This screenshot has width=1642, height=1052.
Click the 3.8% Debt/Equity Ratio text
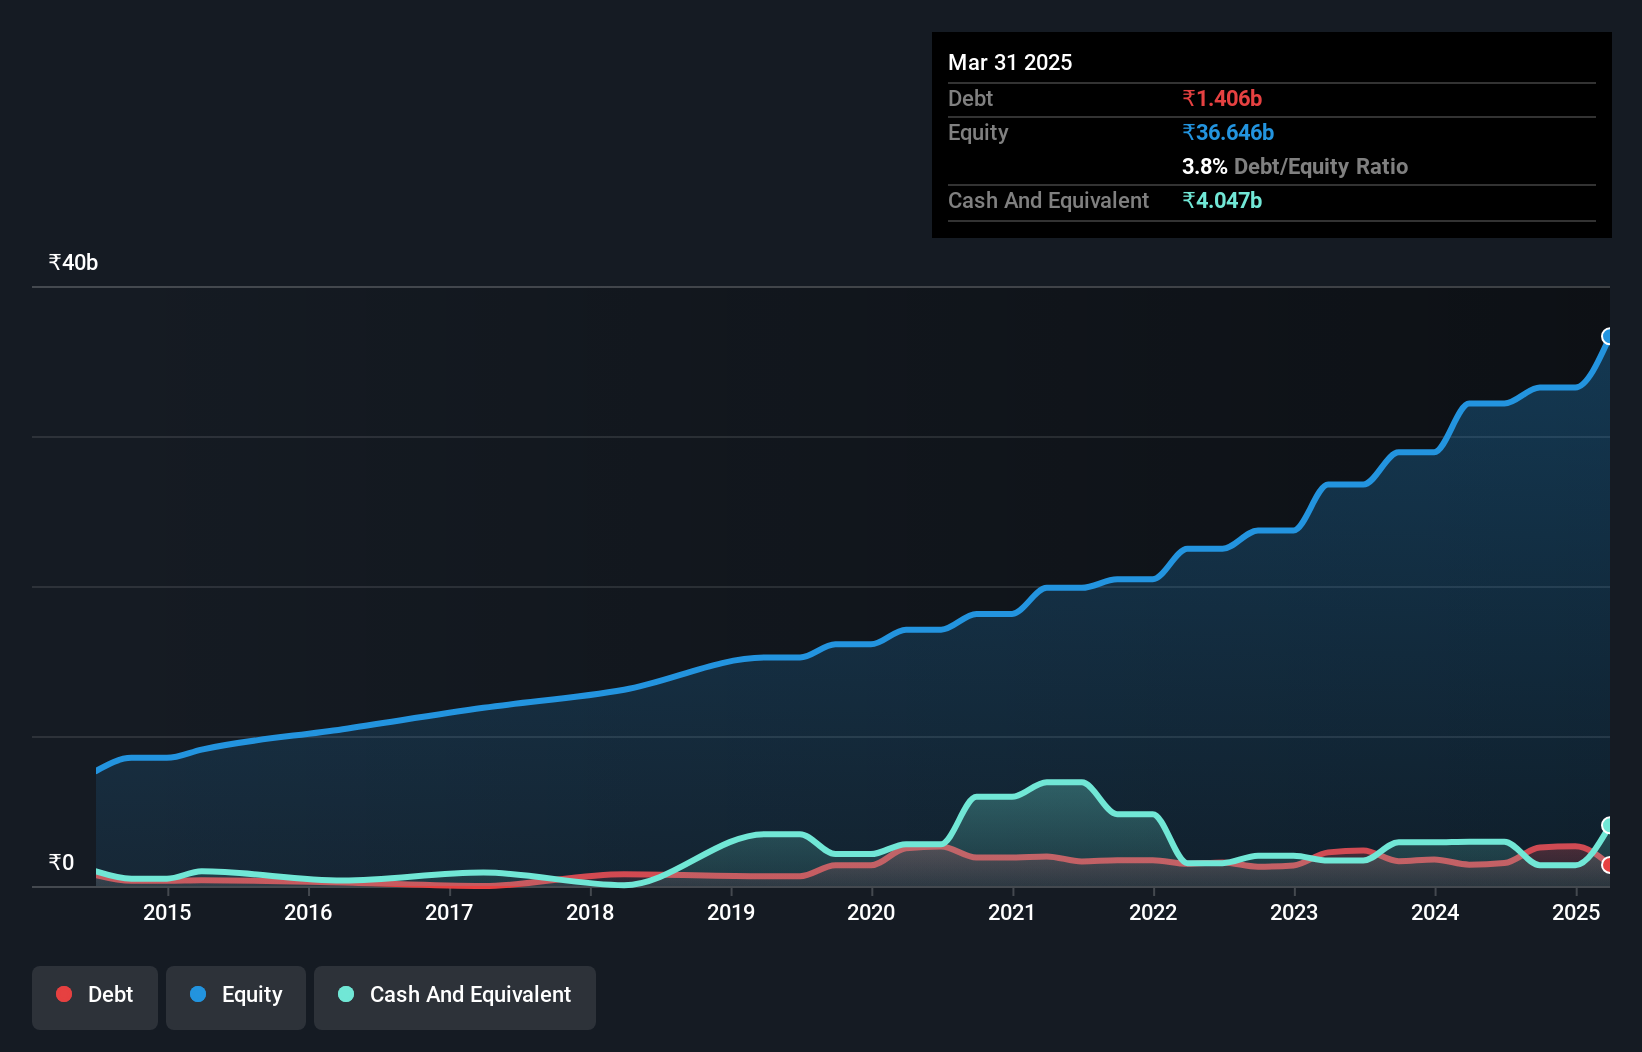1295,166
